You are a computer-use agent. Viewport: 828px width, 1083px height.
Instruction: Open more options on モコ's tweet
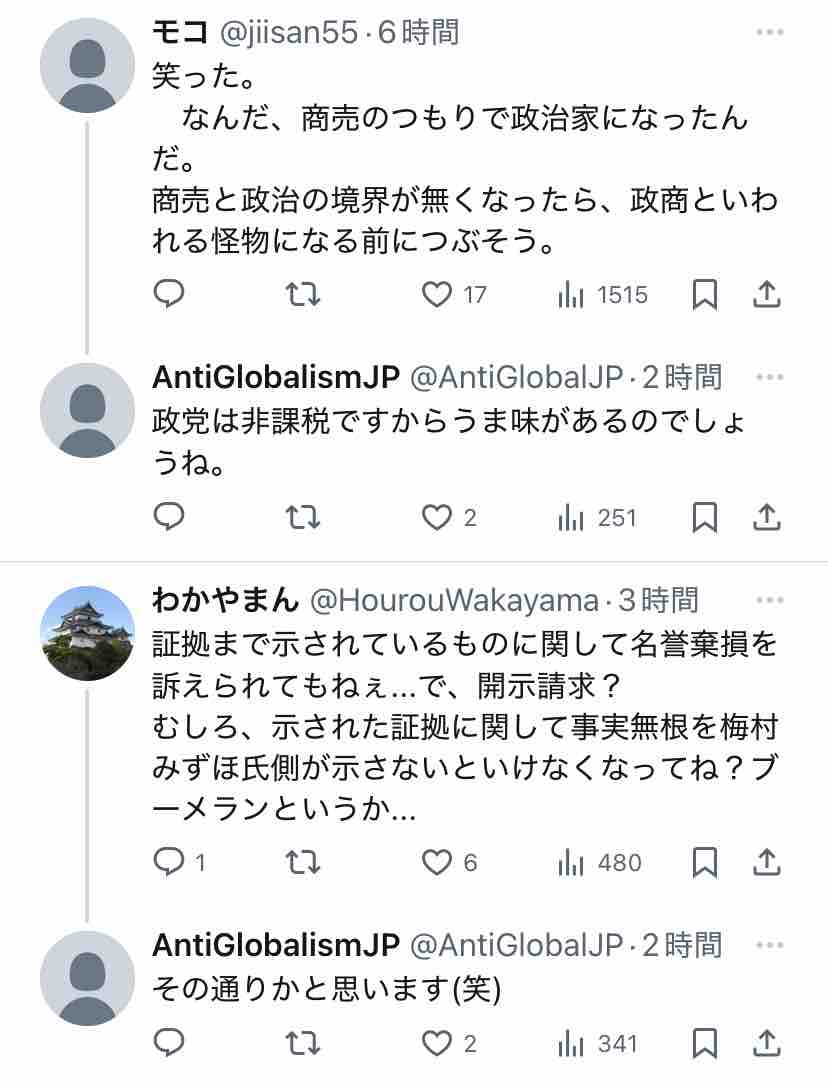click(770, 33)
